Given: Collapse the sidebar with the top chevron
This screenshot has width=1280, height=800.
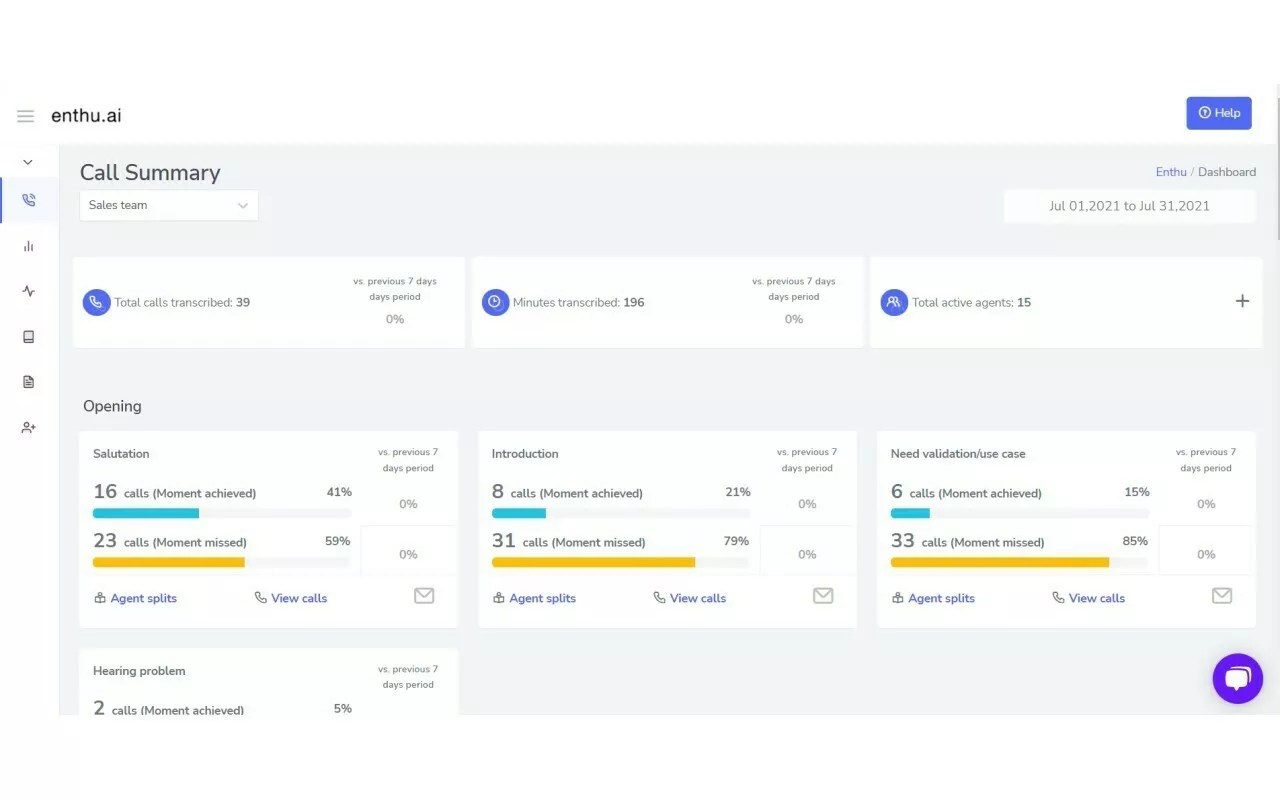Looking at the screenshot, I should [x=27, y=161].
